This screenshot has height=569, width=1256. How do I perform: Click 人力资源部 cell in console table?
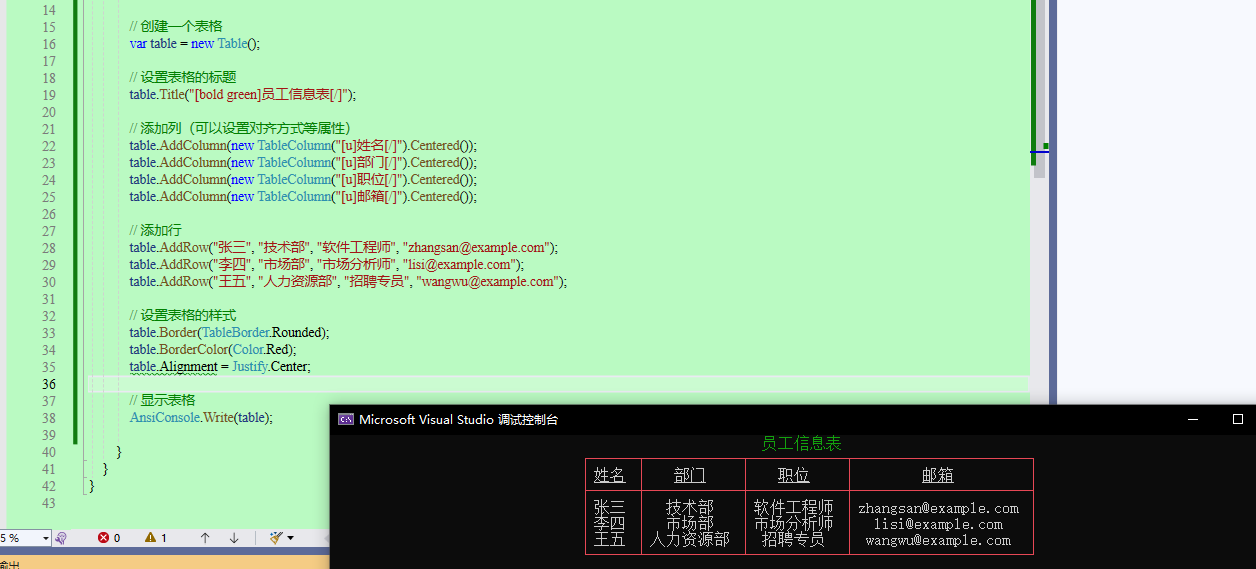click(x=689, y=540)
